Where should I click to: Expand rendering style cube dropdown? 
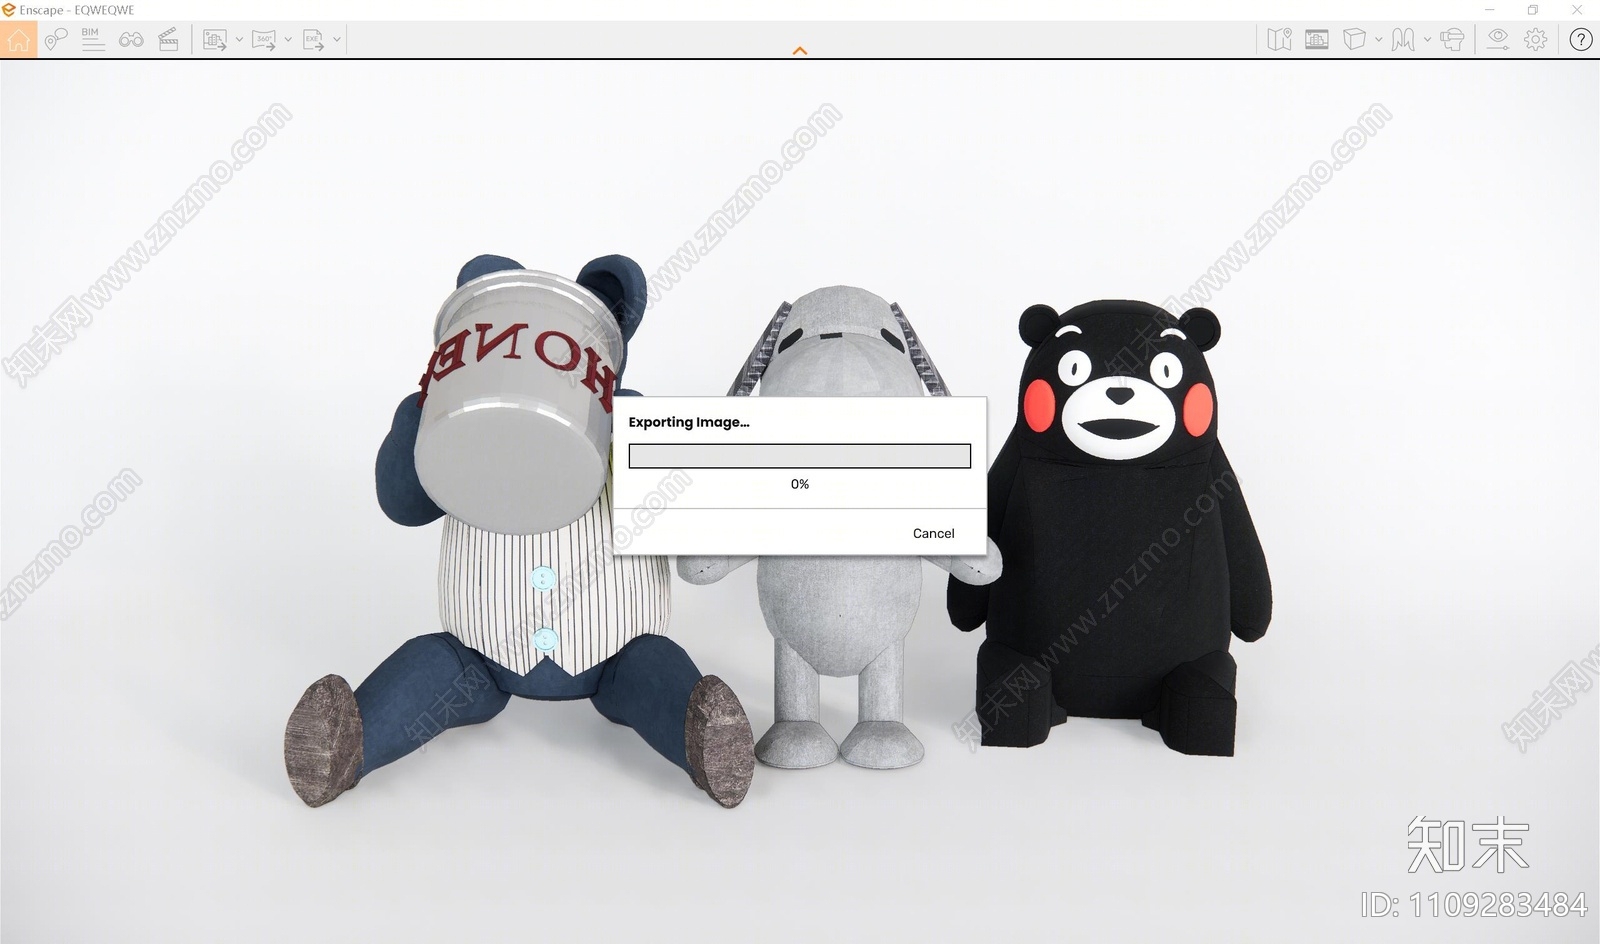1378,40
